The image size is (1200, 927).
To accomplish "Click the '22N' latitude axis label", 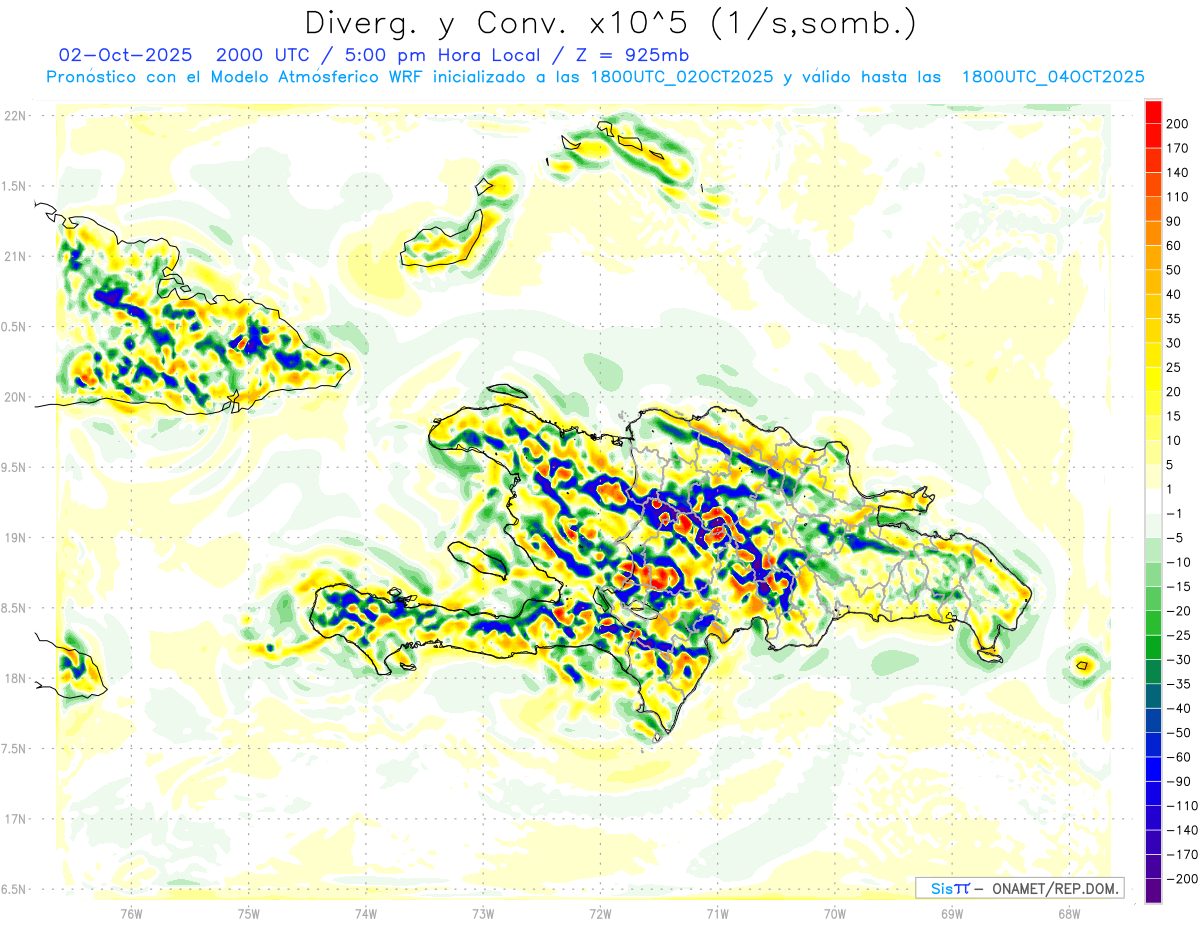I will tap(14, 116).
